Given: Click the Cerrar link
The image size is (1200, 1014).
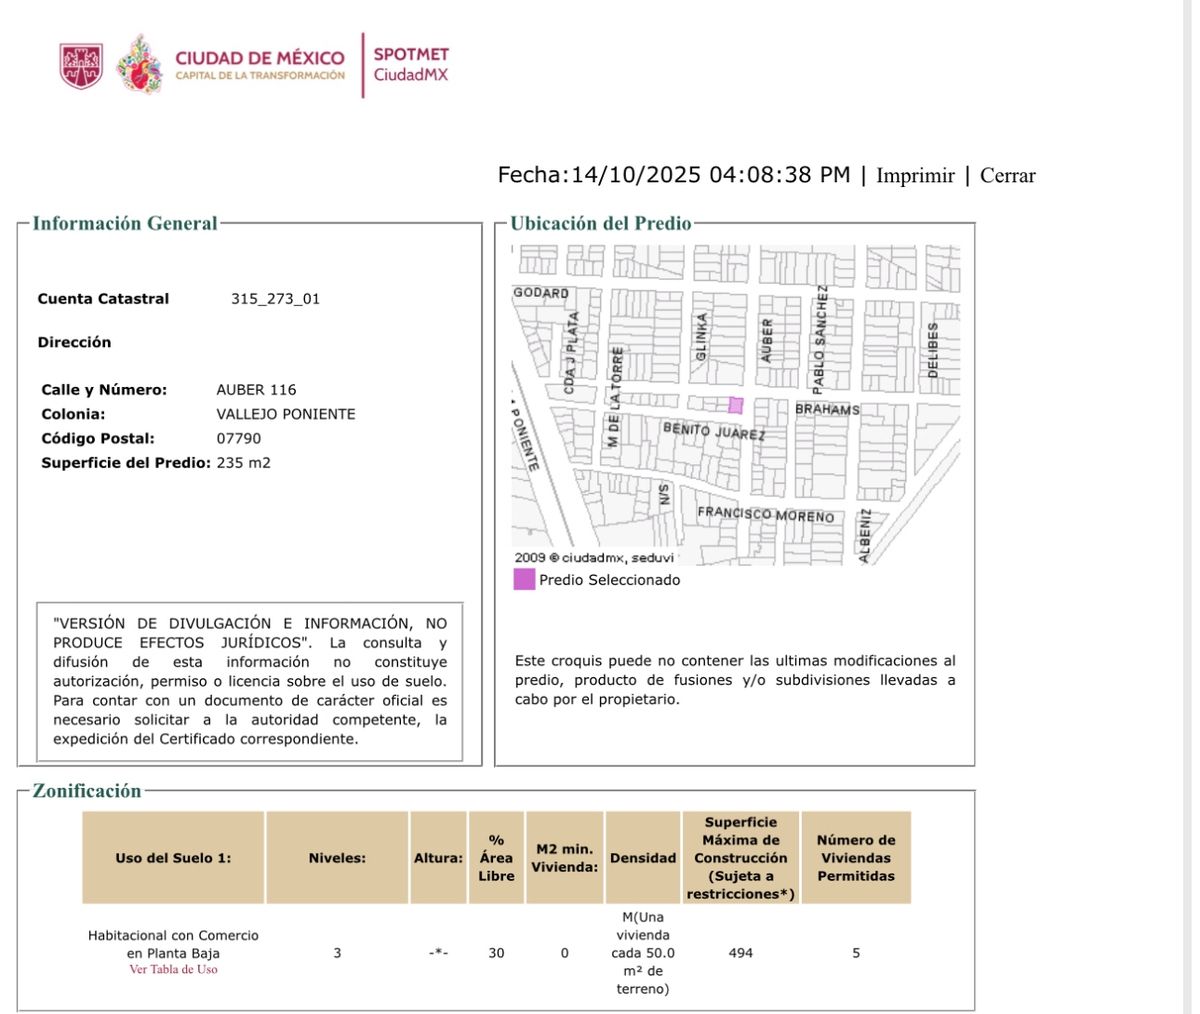Looking at the screenshot, I should (x=1007, y=176).
